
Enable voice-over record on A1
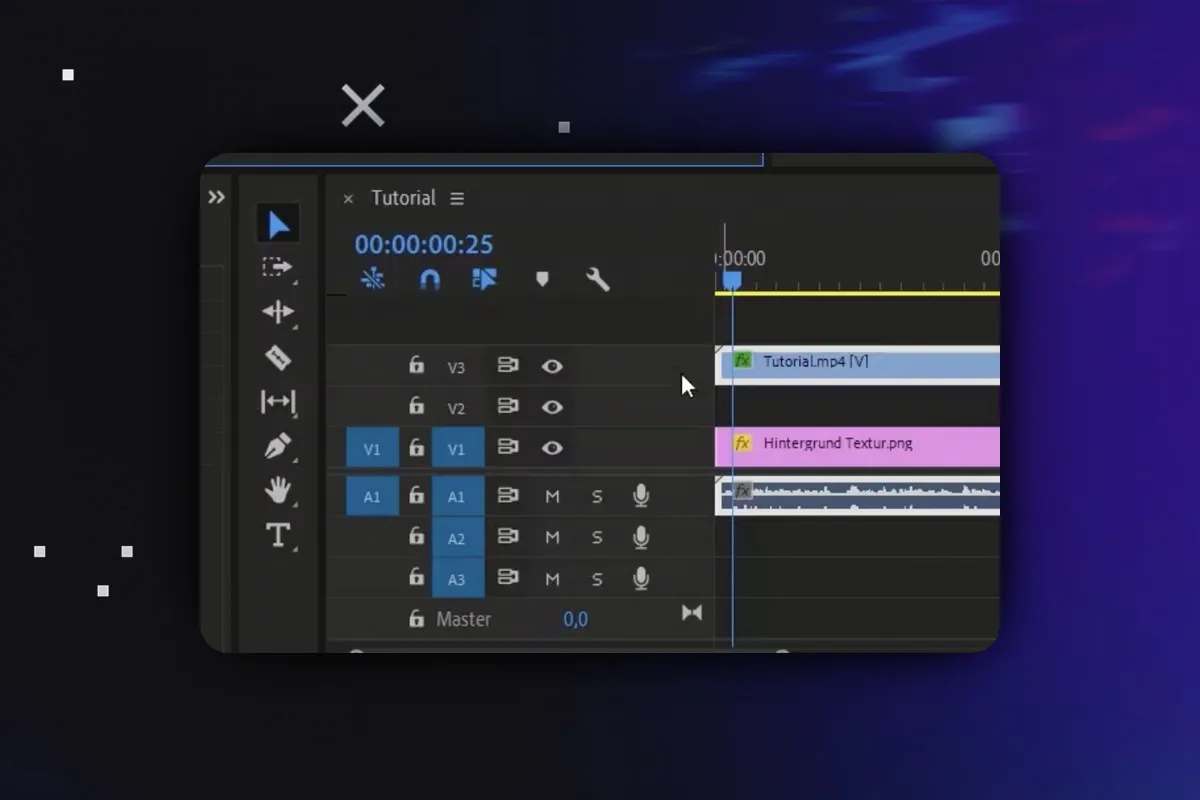coord(641,496)
